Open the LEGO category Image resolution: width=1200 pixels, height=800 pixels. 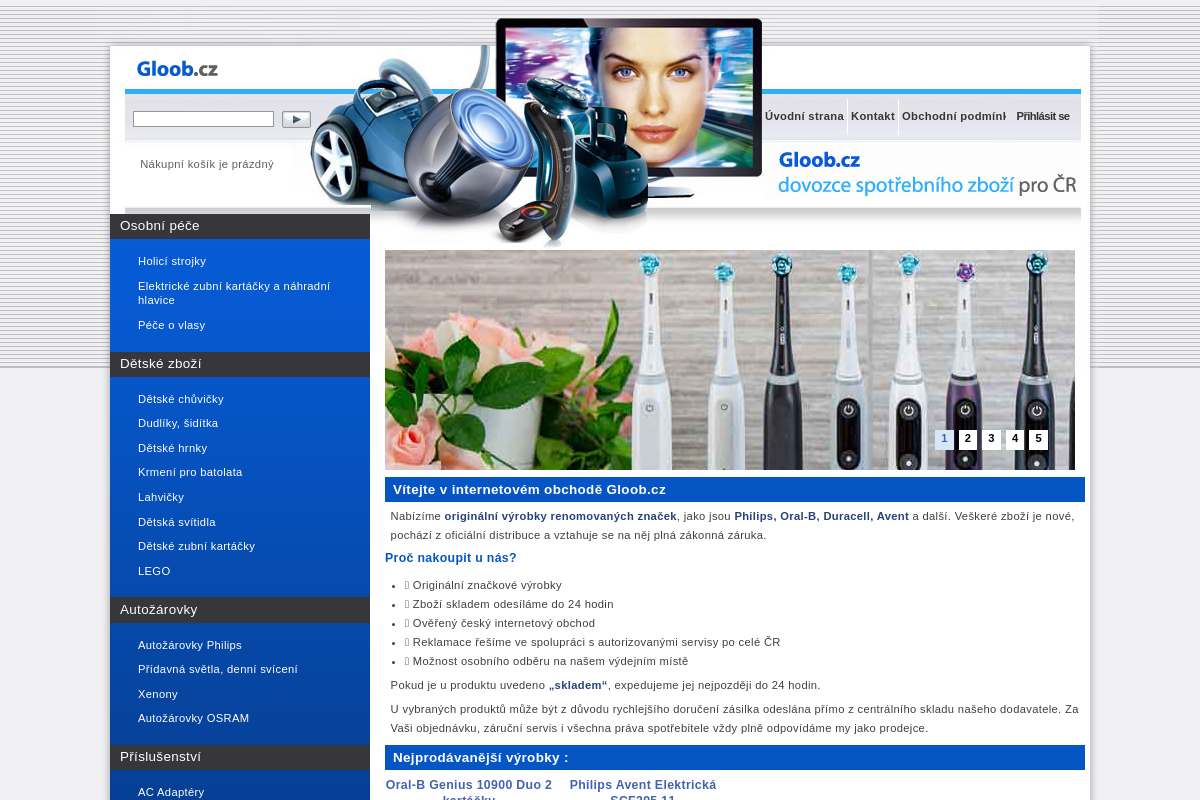154,571
